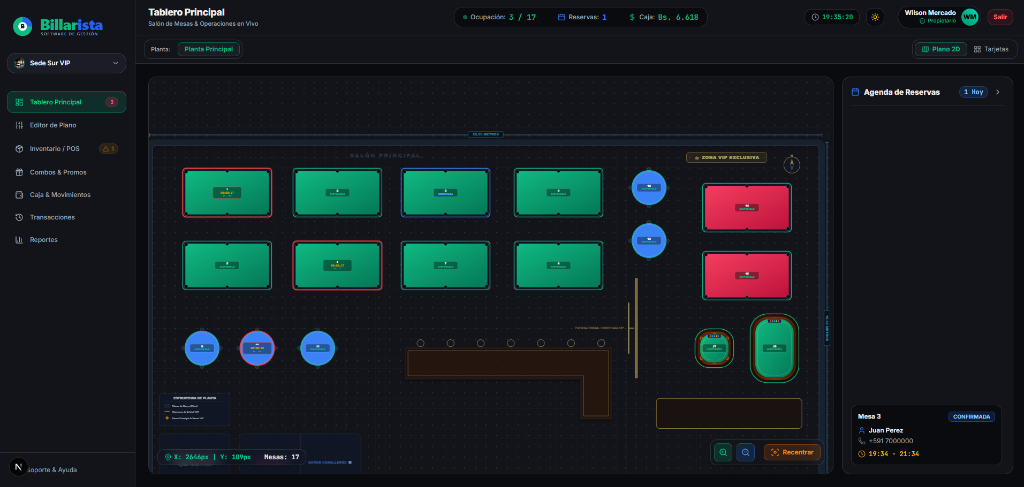Screen dimensions: 1024x487
Task: Zoom in on the floor plan
Action: coord(723,452)
